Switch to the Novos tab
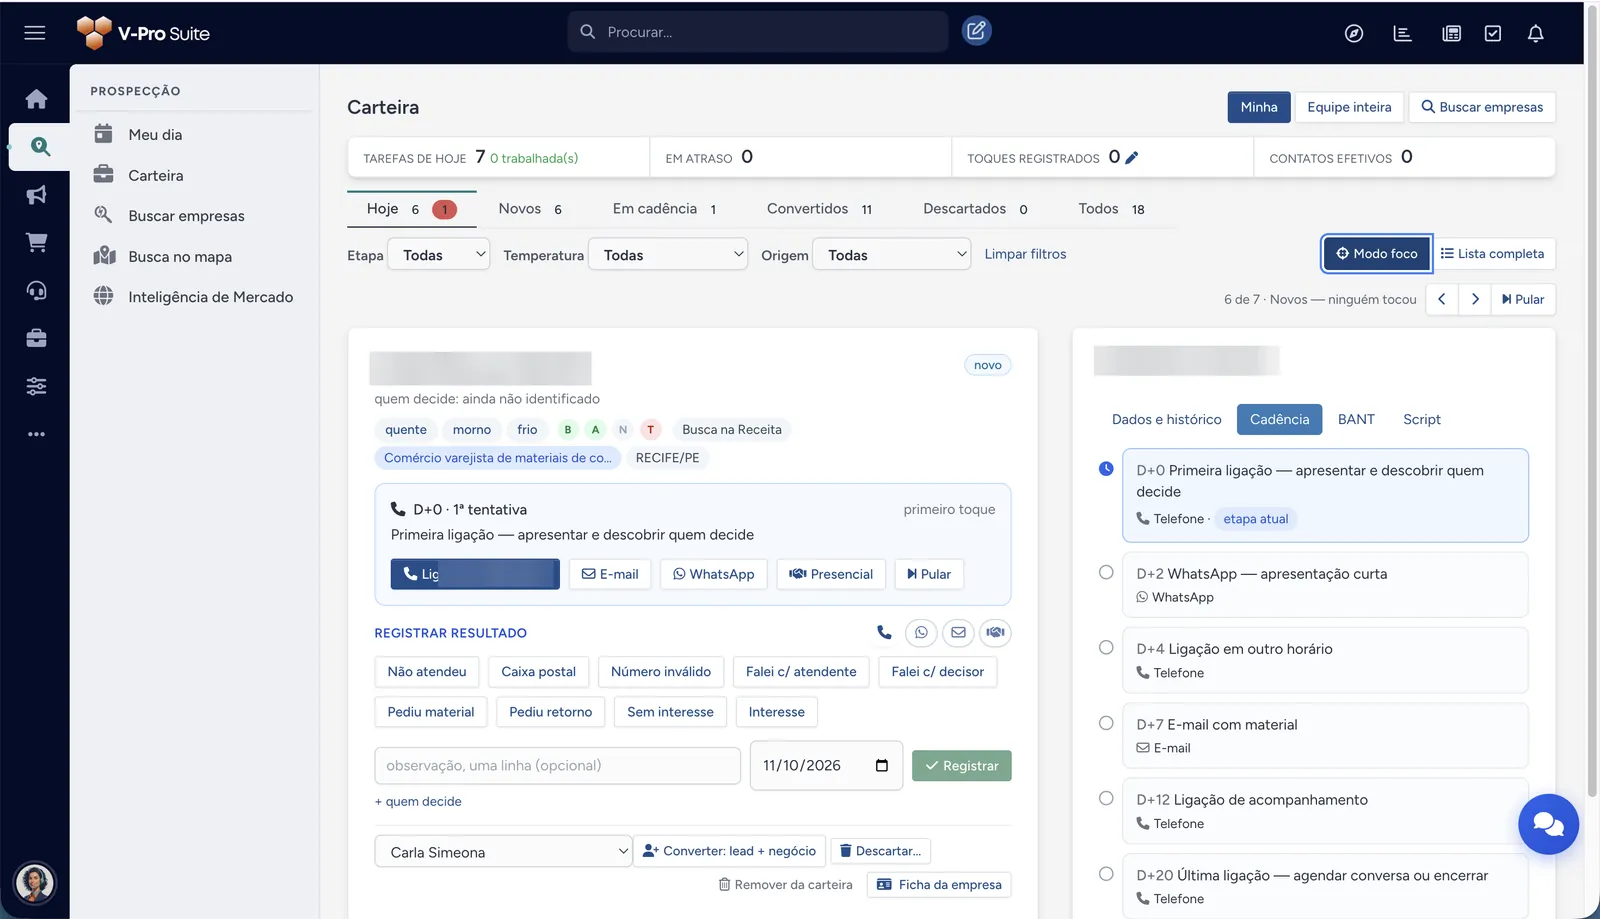This screenshot has height=919, width=1600. [530, 209]
